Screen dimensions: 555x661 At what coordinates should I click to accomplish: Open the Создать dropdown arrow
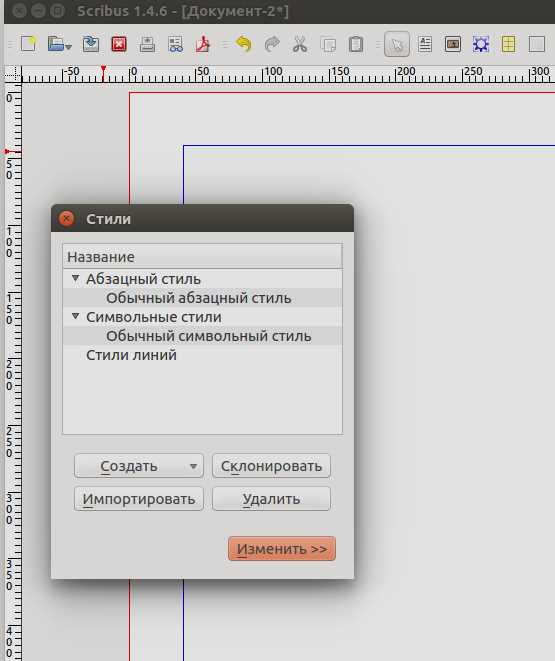193,466
